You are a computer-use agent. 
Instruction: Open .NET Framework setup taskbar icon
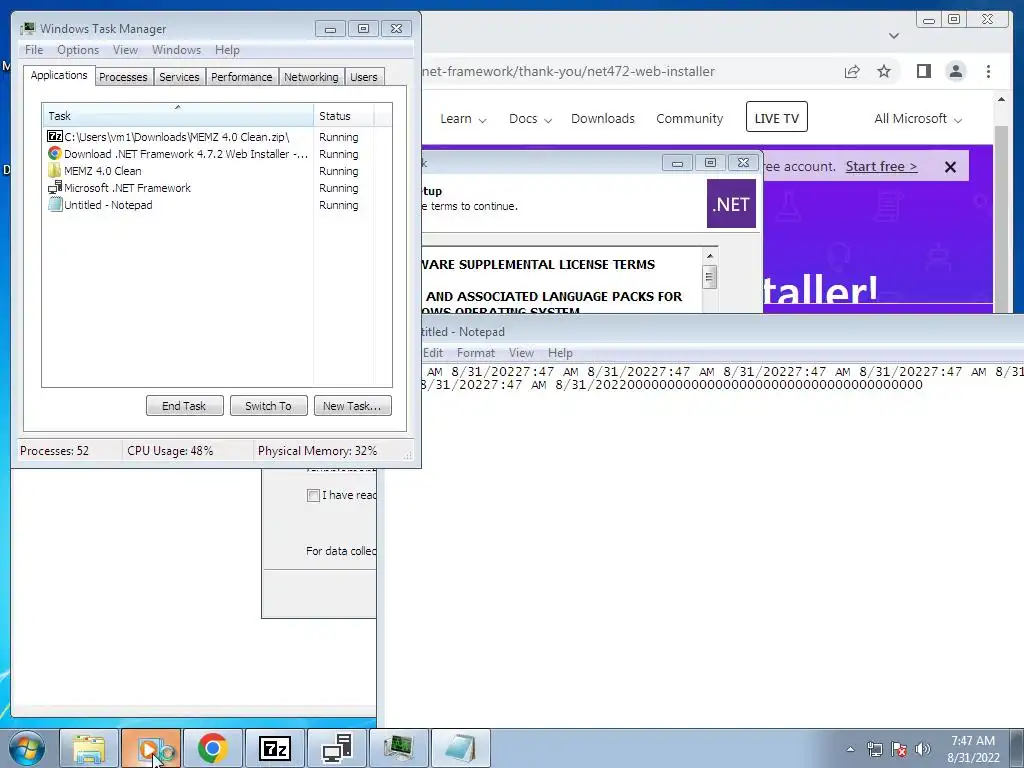(x=336, y=748)
